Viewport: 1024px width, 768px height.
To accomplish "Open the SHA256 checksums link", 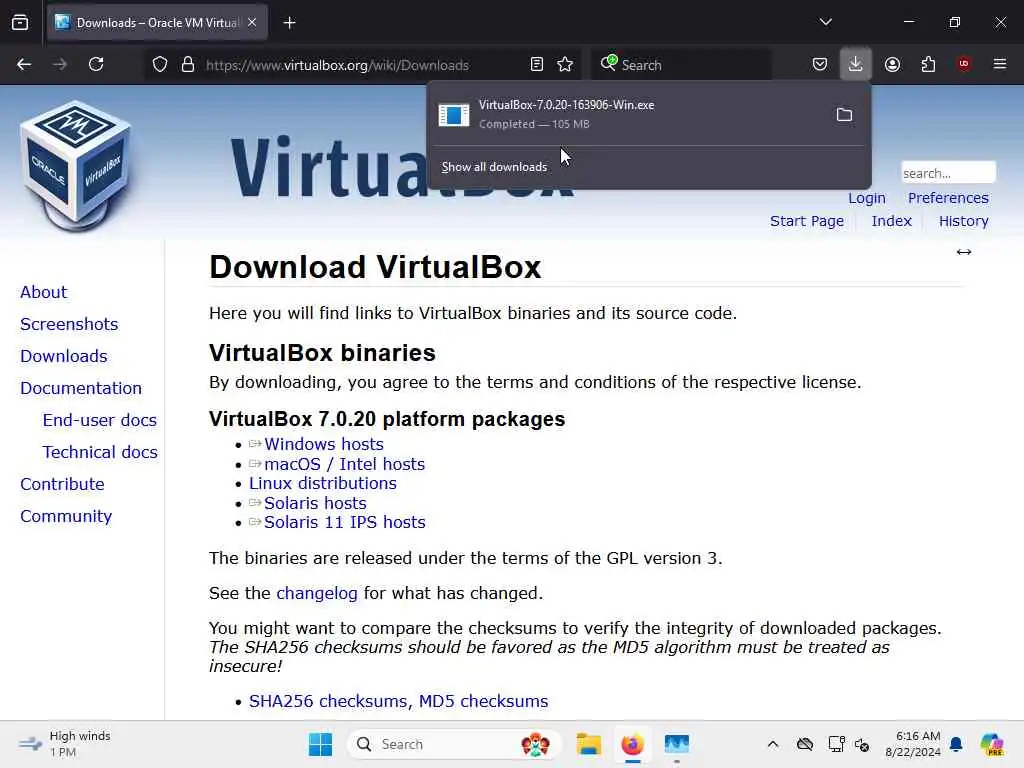I will pos(328,701).
